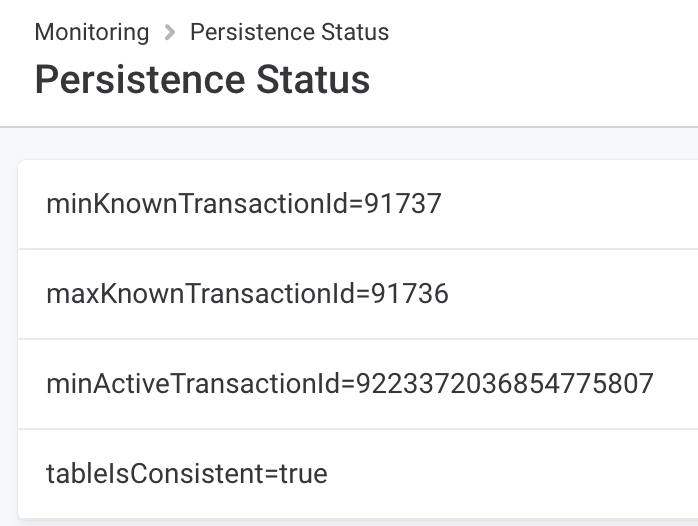This screenshot has height=526, width=698.
Task: Click the word 'Status' in the heading
Action: click(x=318, y=80)
